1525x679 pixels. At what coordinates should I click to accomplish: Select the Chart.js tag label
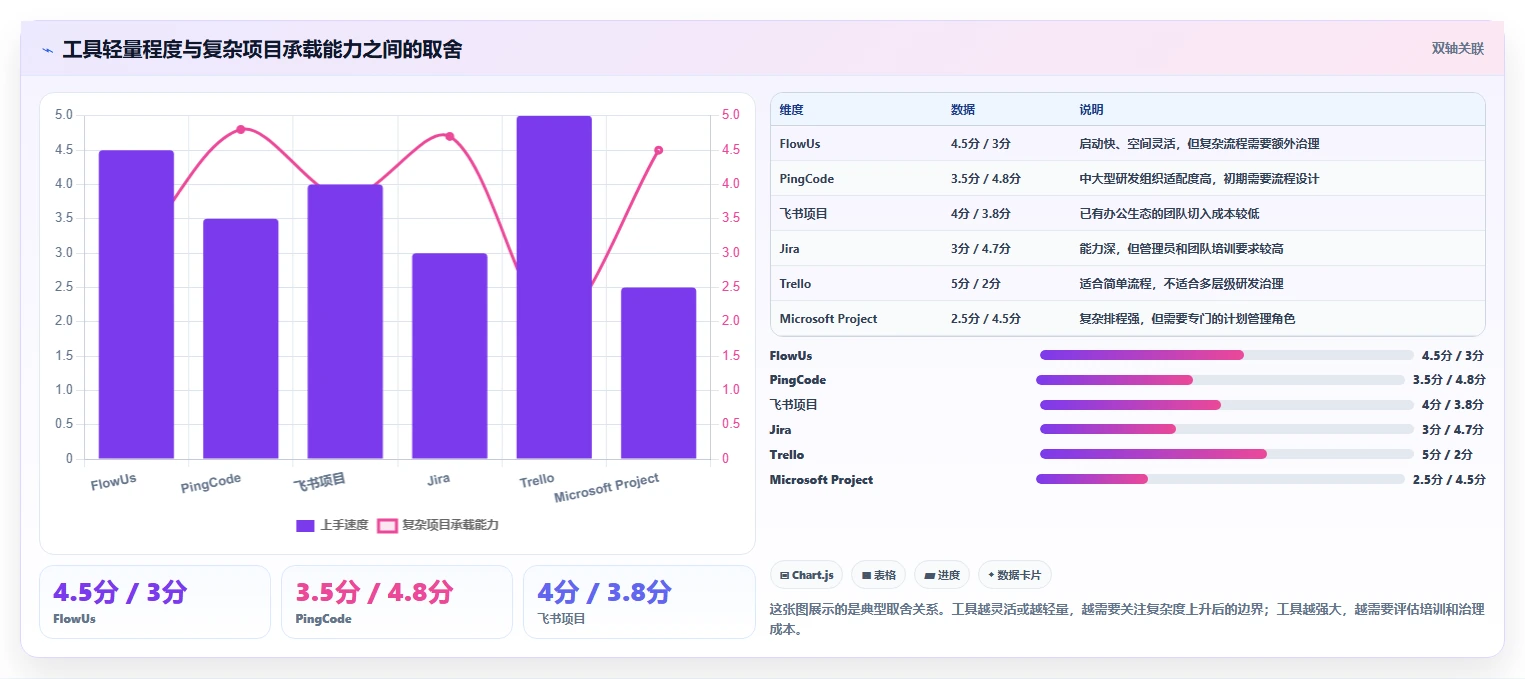[x=812, y=576]
